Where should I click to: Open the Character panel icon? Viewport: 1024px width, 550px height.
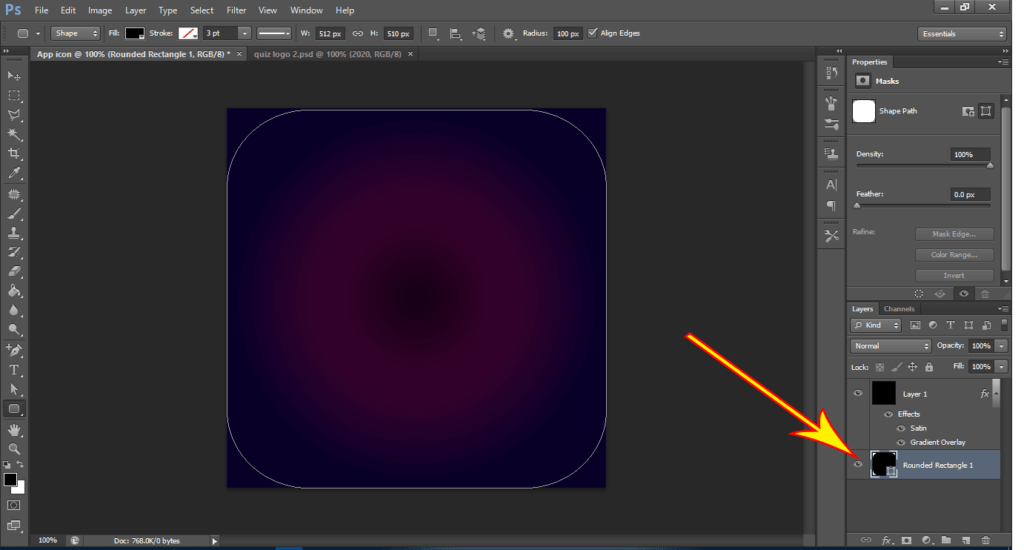831,185
